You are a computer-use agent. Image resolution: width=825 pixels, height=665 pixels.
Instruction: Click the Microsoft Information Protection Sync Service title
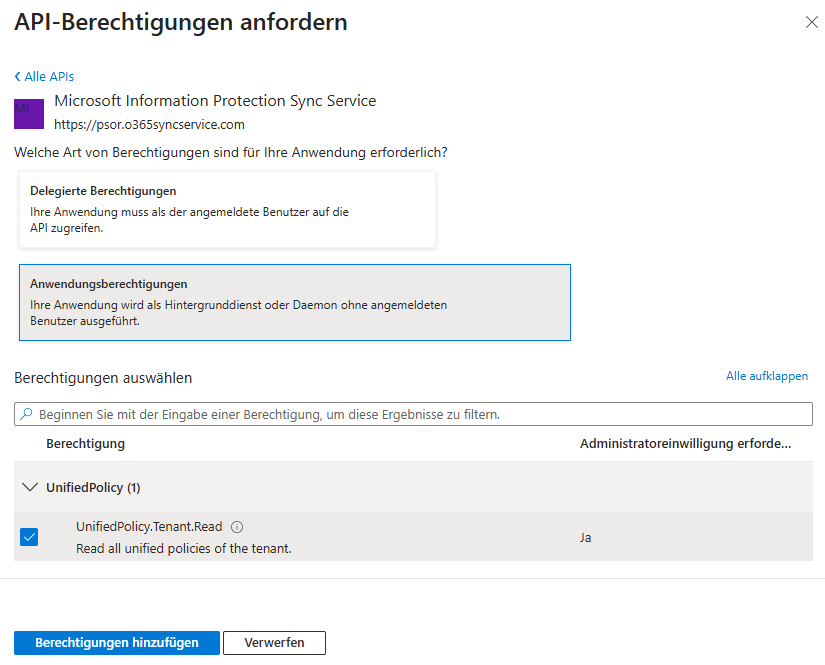tap(214, 101)
